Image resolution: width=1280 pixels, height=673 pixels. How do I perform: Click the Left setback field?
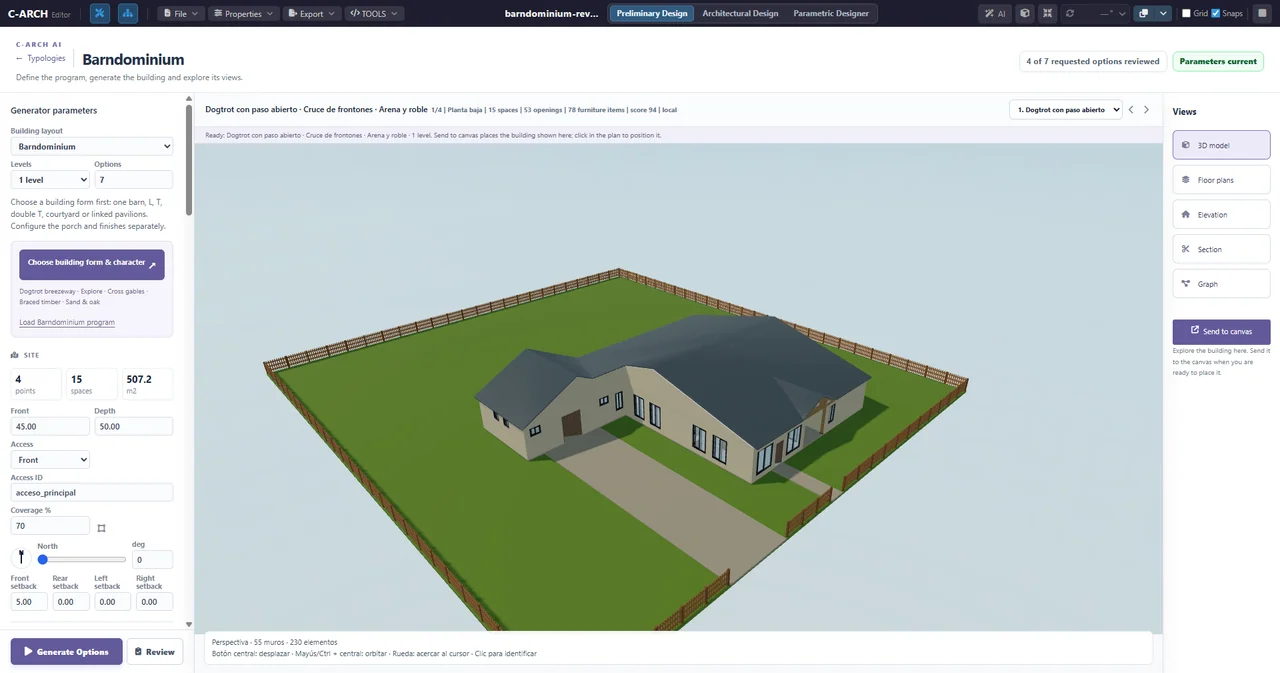[x=113, y=602]
